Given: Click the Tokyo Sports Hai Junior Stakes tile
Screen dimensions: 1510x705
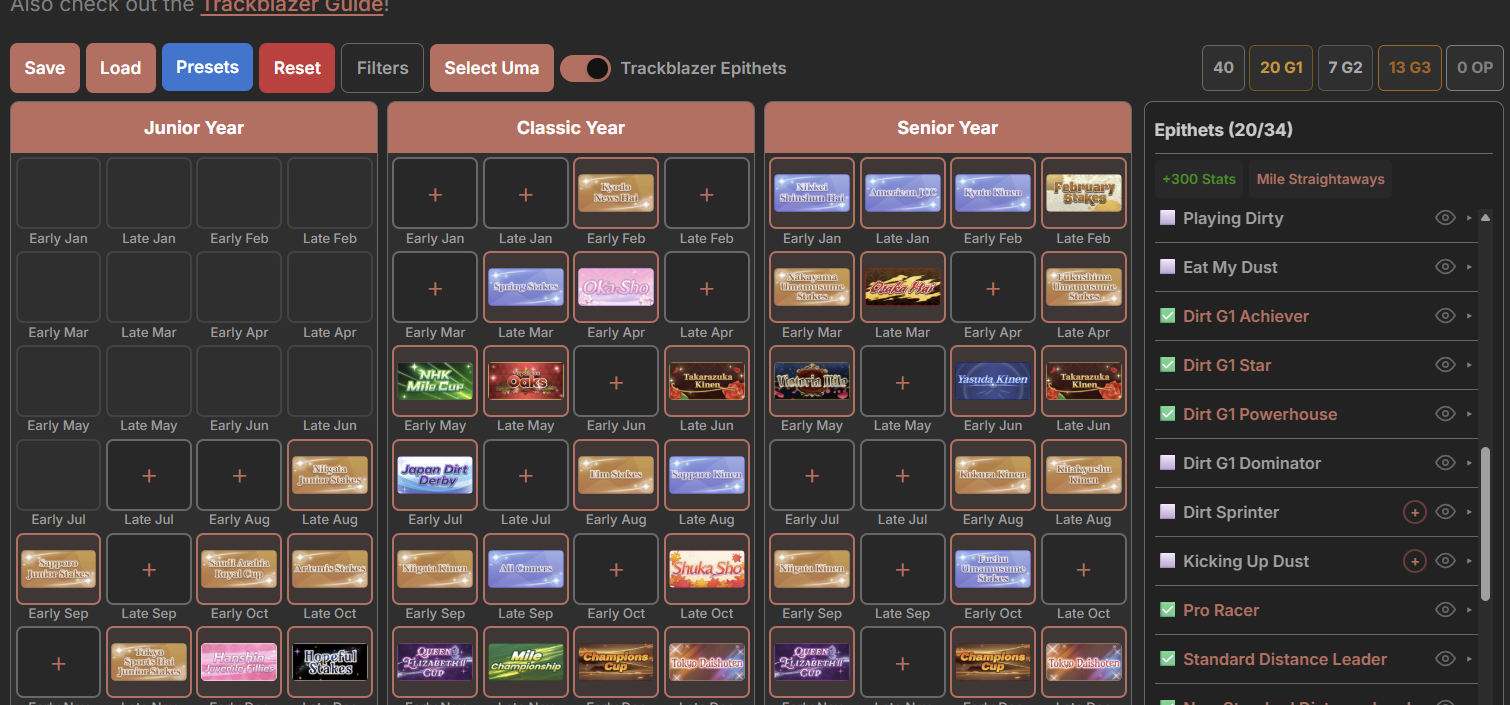Looking at the screenshot, I should 149,662.
